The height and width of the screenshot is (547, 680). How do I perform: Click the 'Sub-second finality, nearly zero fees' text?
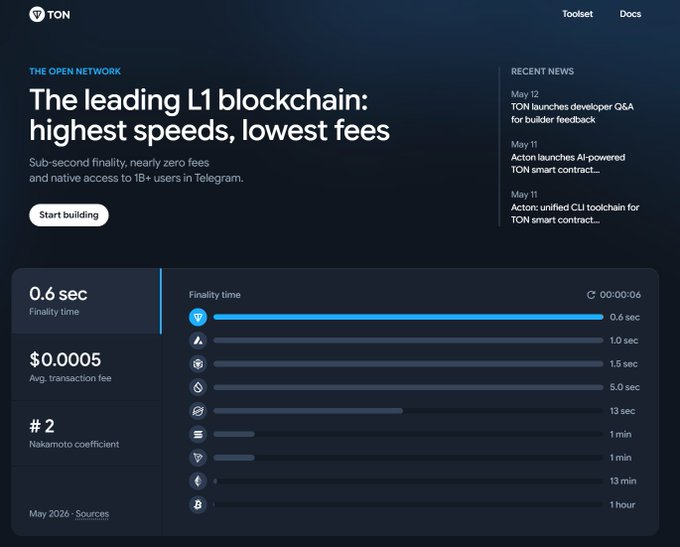(x=119, y=163)
